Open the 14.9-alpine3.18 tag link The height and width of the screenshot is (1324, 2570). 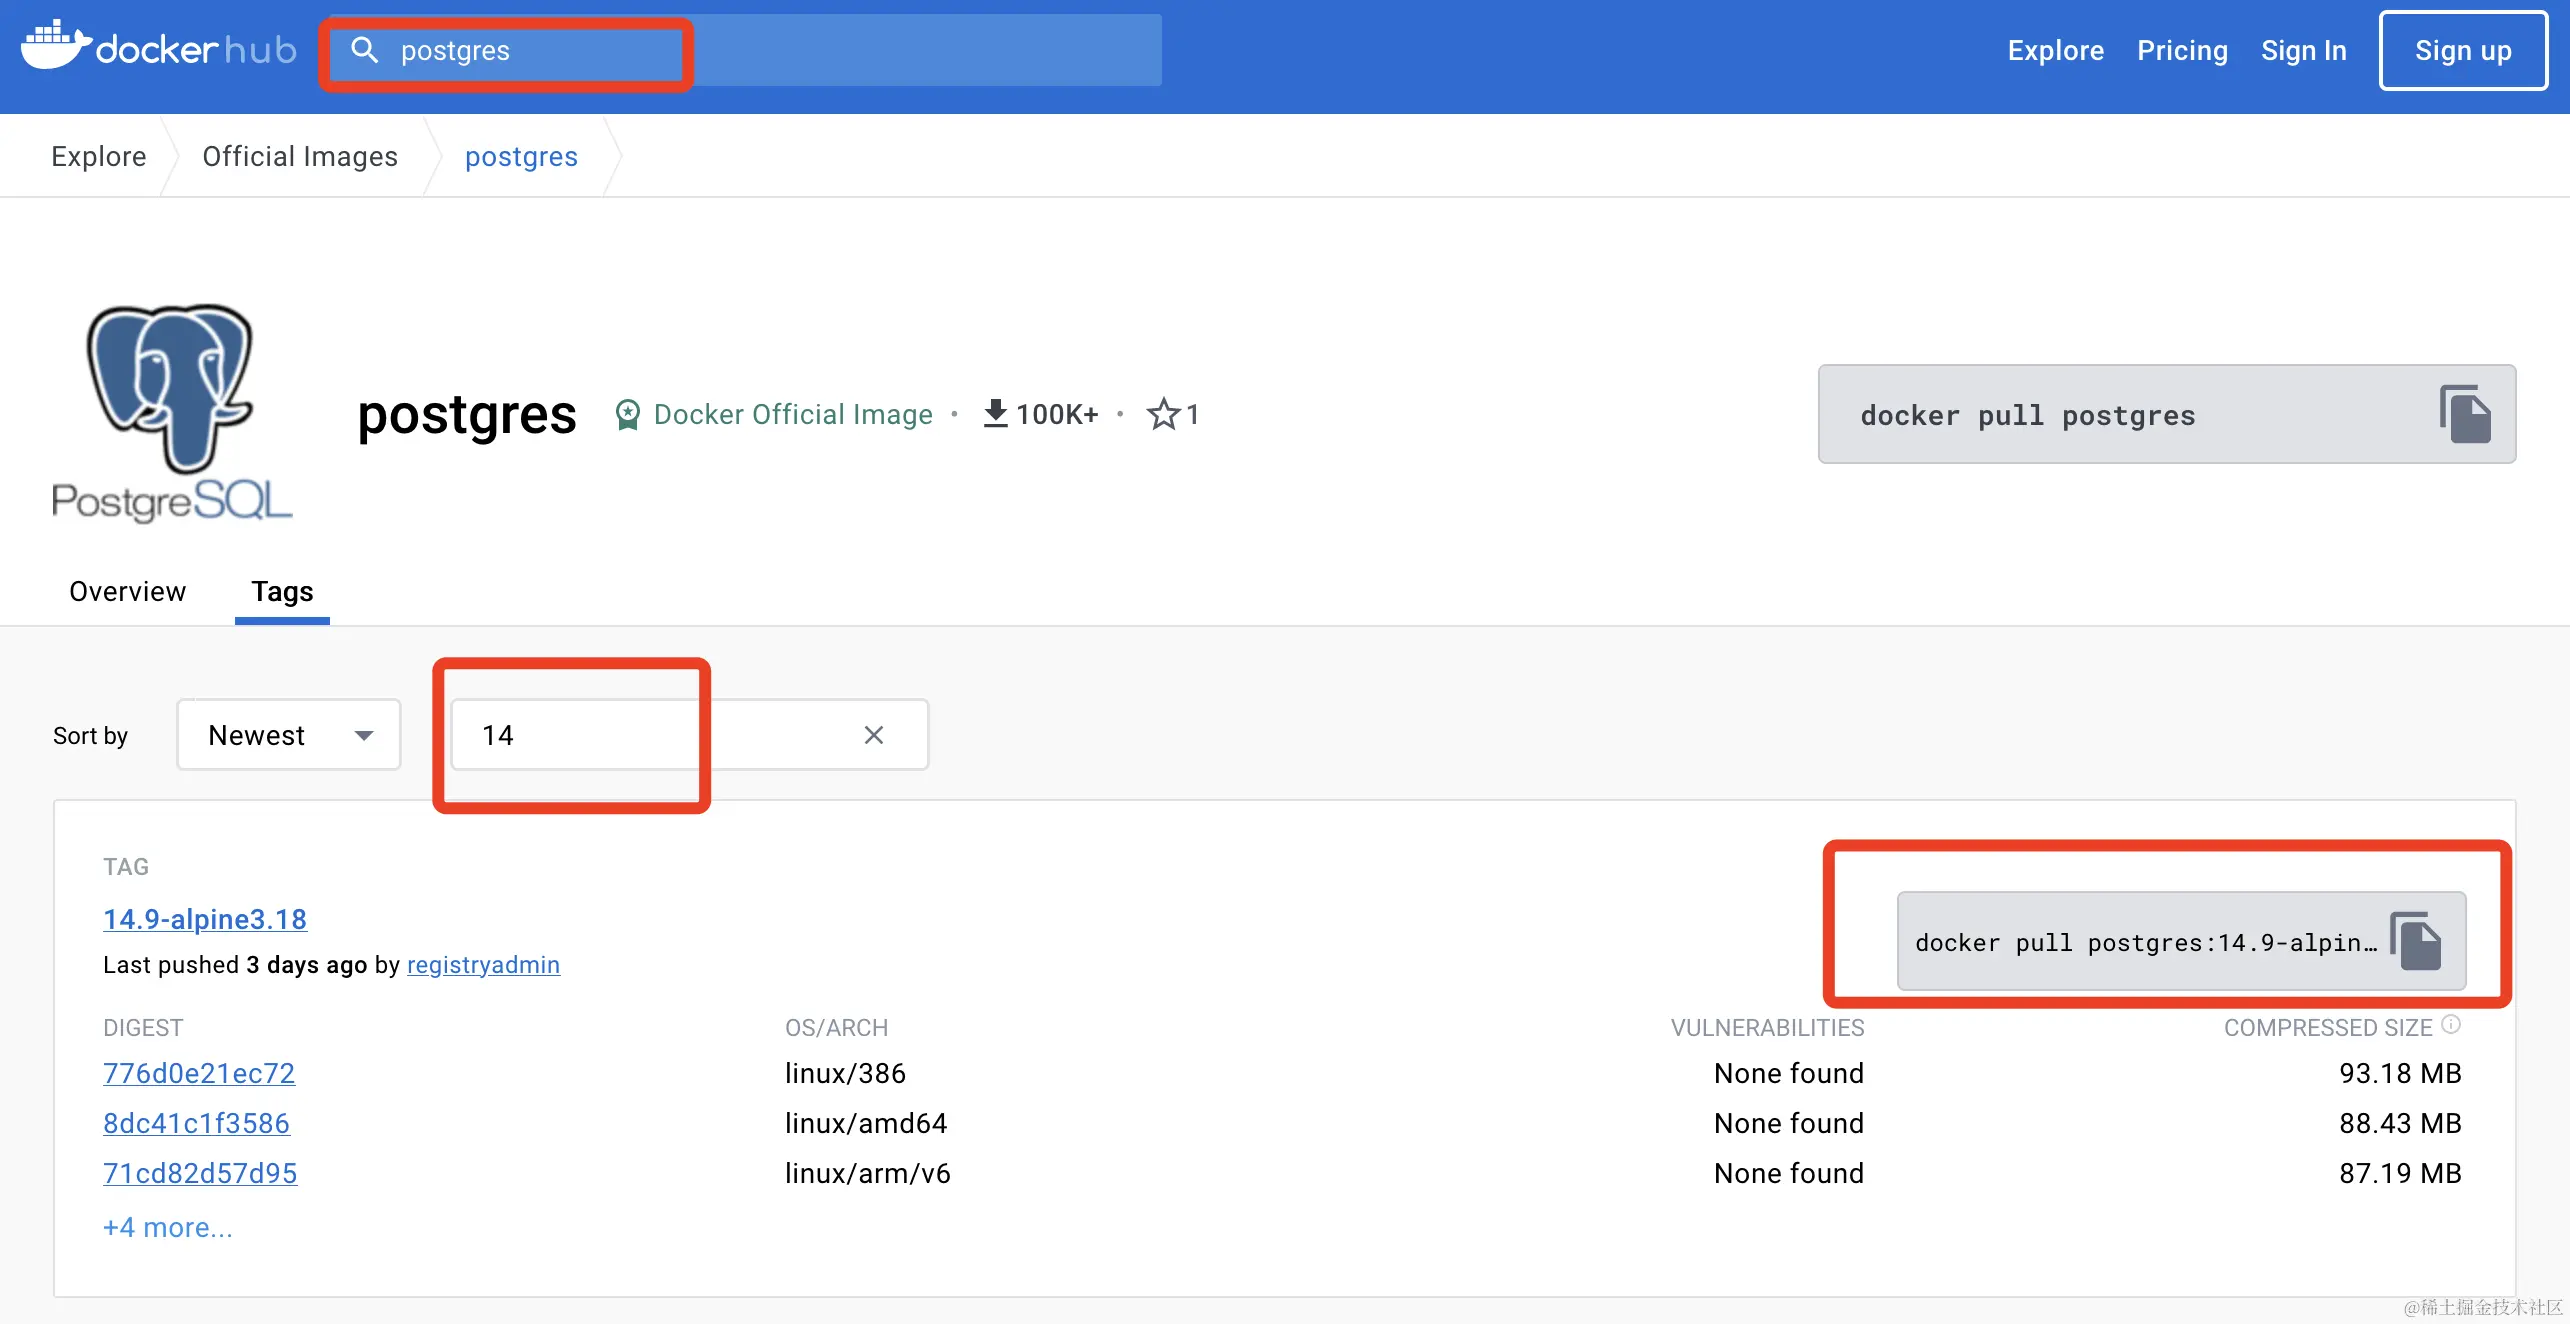click(x=205, y=919)
